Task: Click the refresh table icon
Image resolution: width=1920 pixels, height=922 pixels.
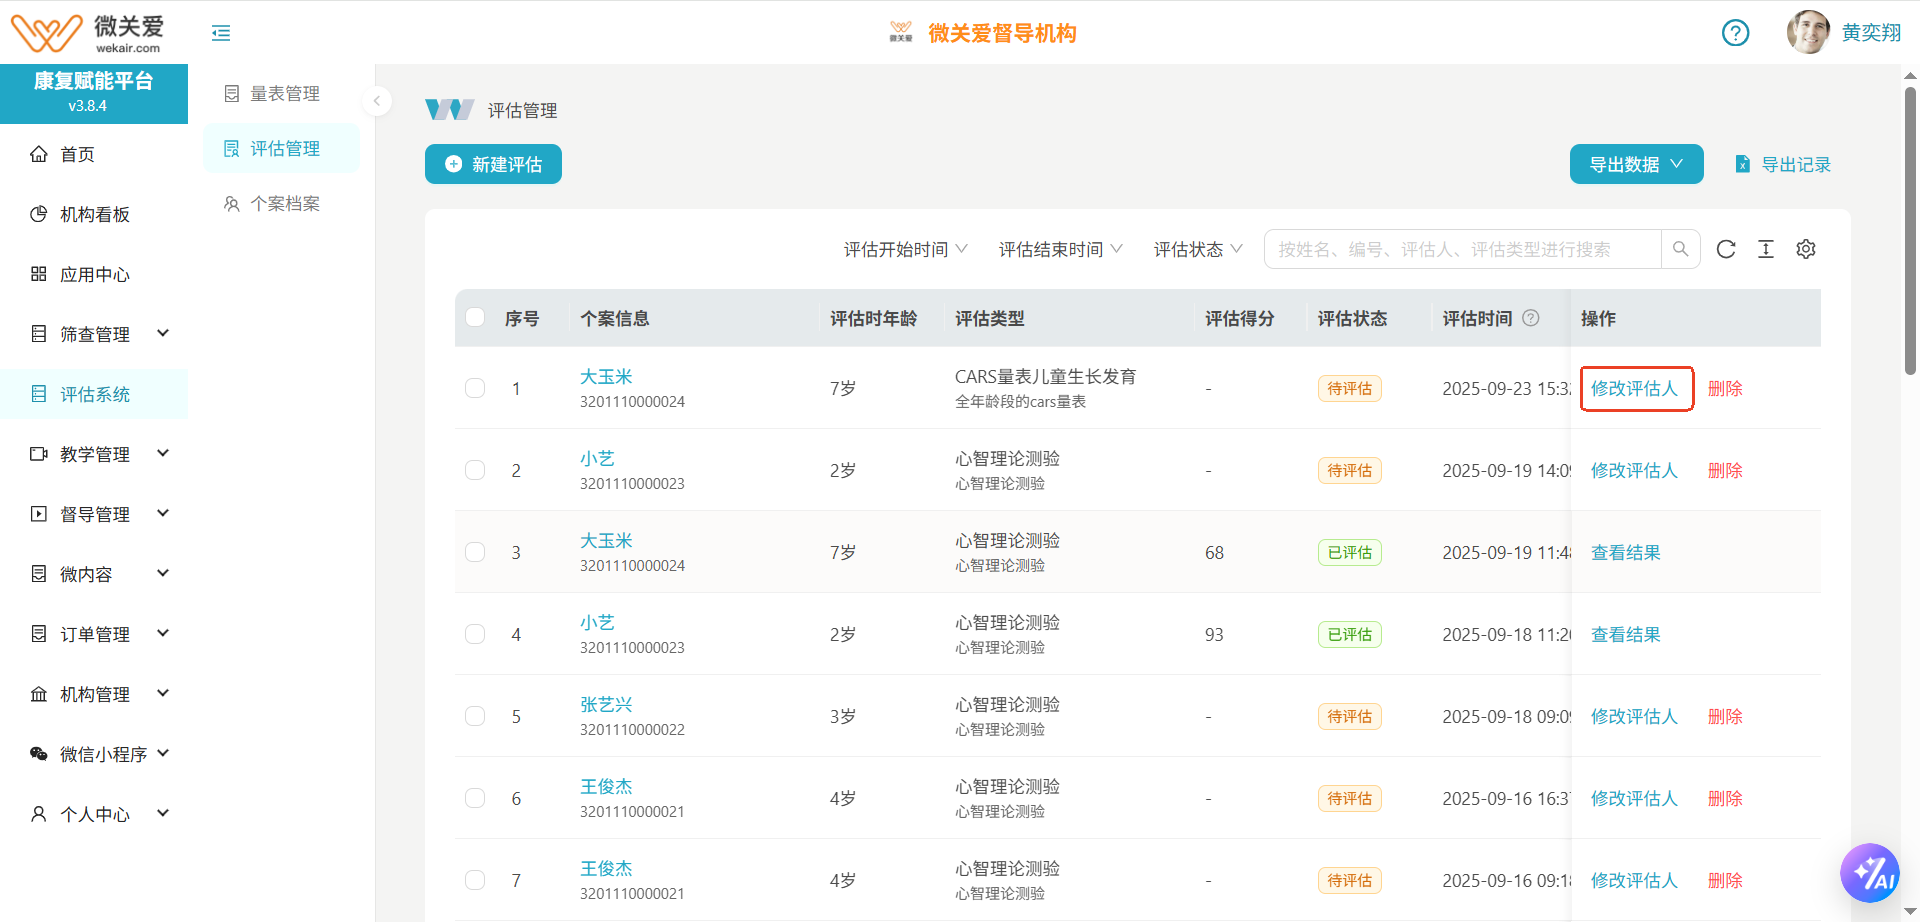Action: (1726, 249)
